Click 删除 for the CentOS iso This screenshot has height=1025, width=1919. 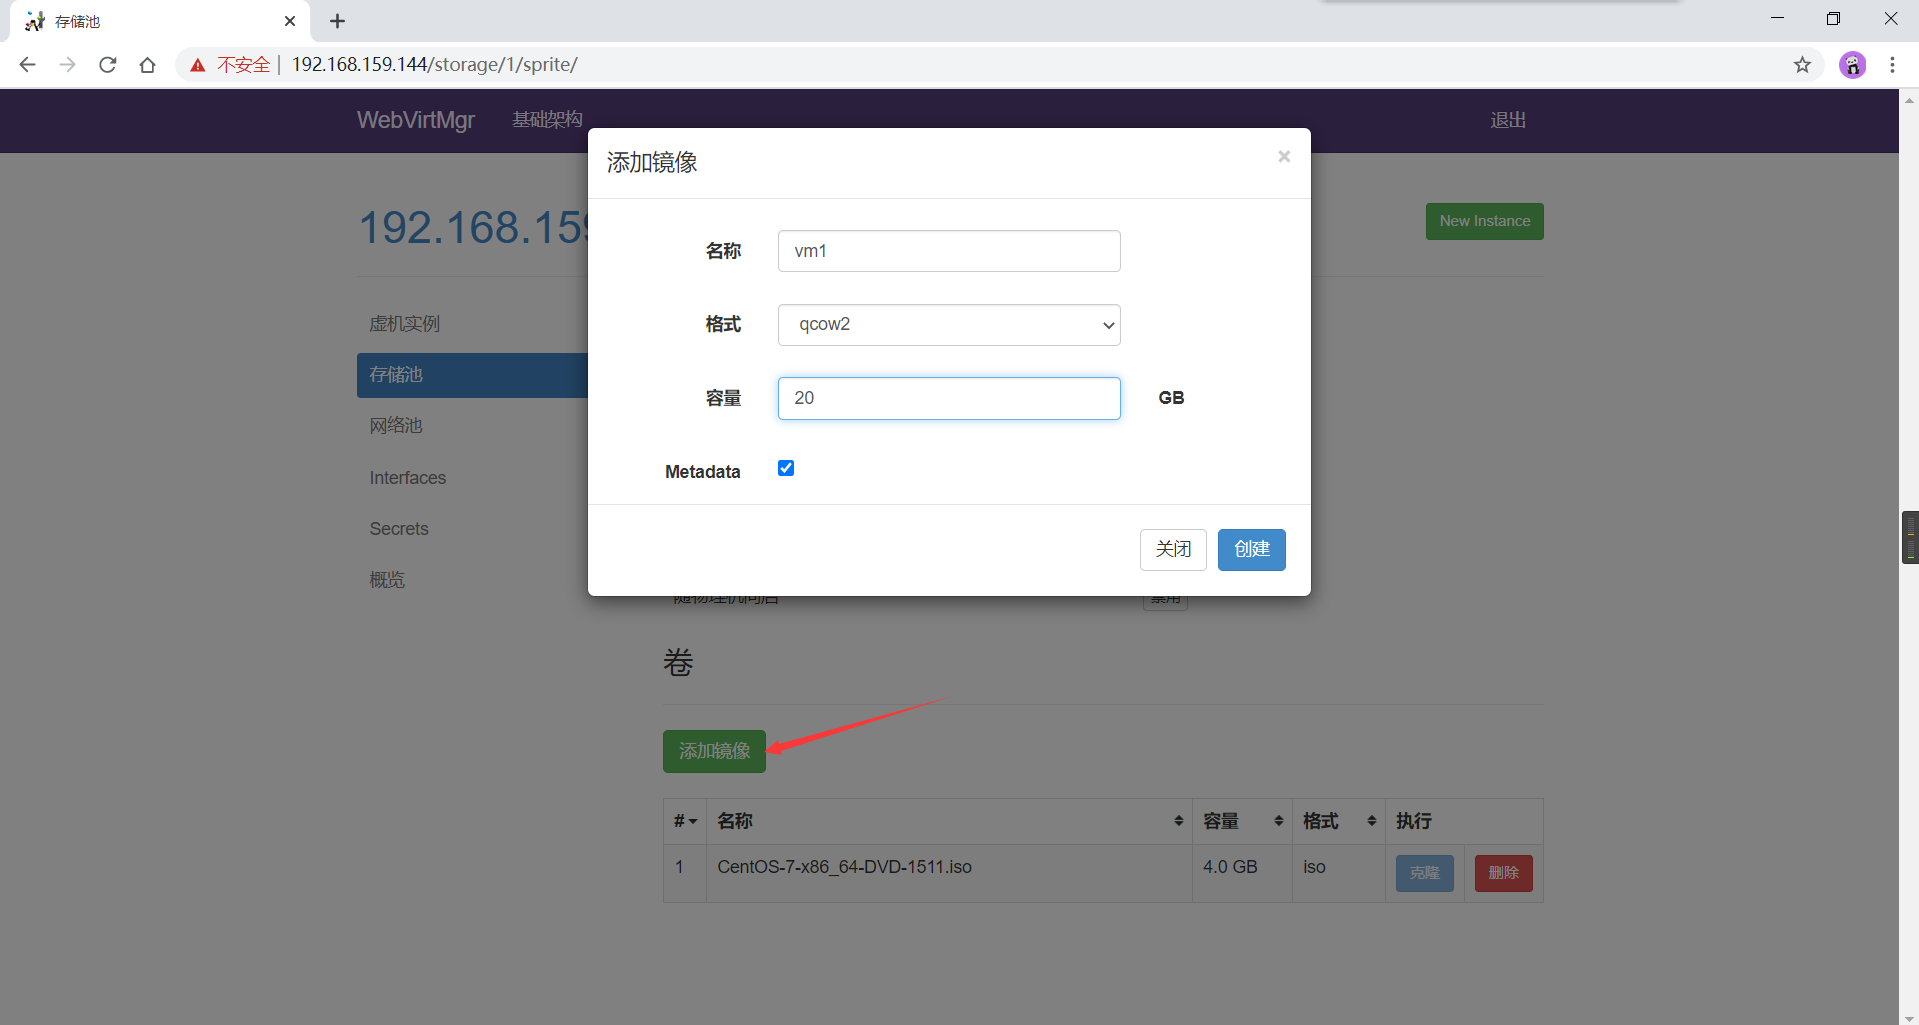[x=1503, y=873]
